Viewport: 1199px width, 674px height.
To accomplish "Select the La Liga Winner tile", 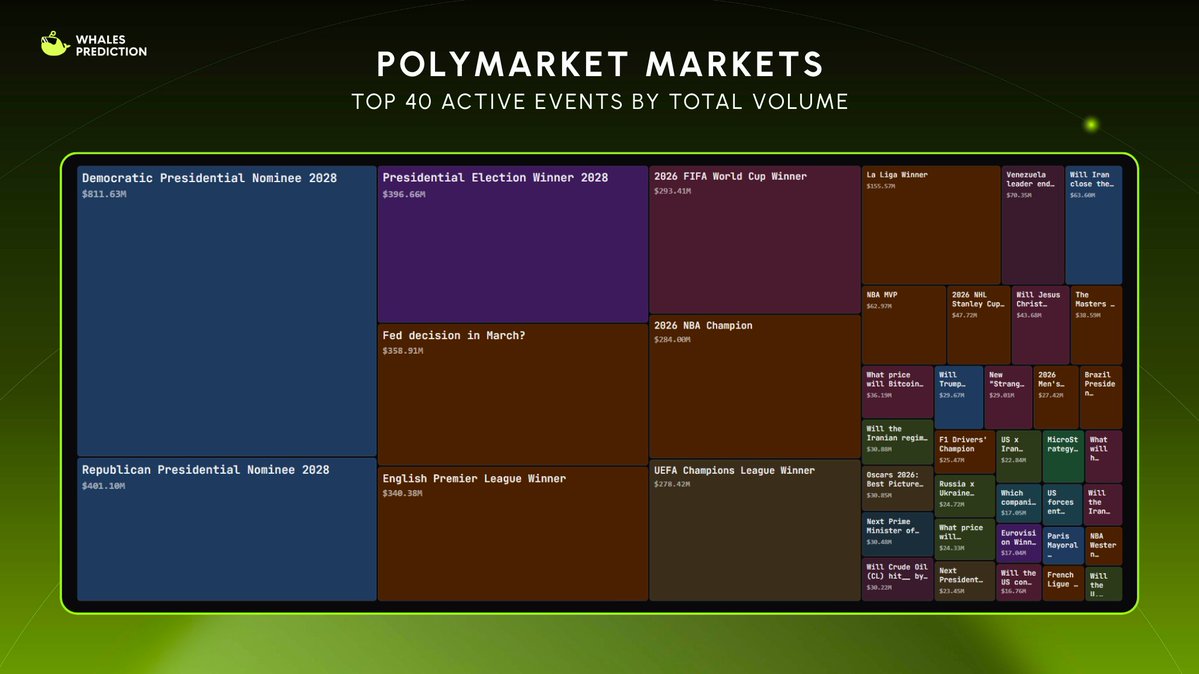I will [931, 225].
